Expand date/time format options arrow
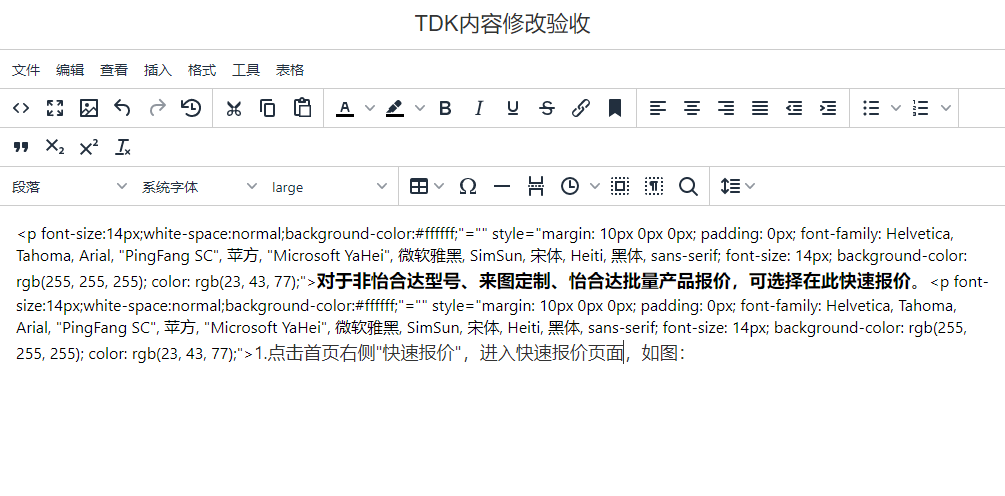1005x496 pixels. pyautogui.click(x=595, y=186)
